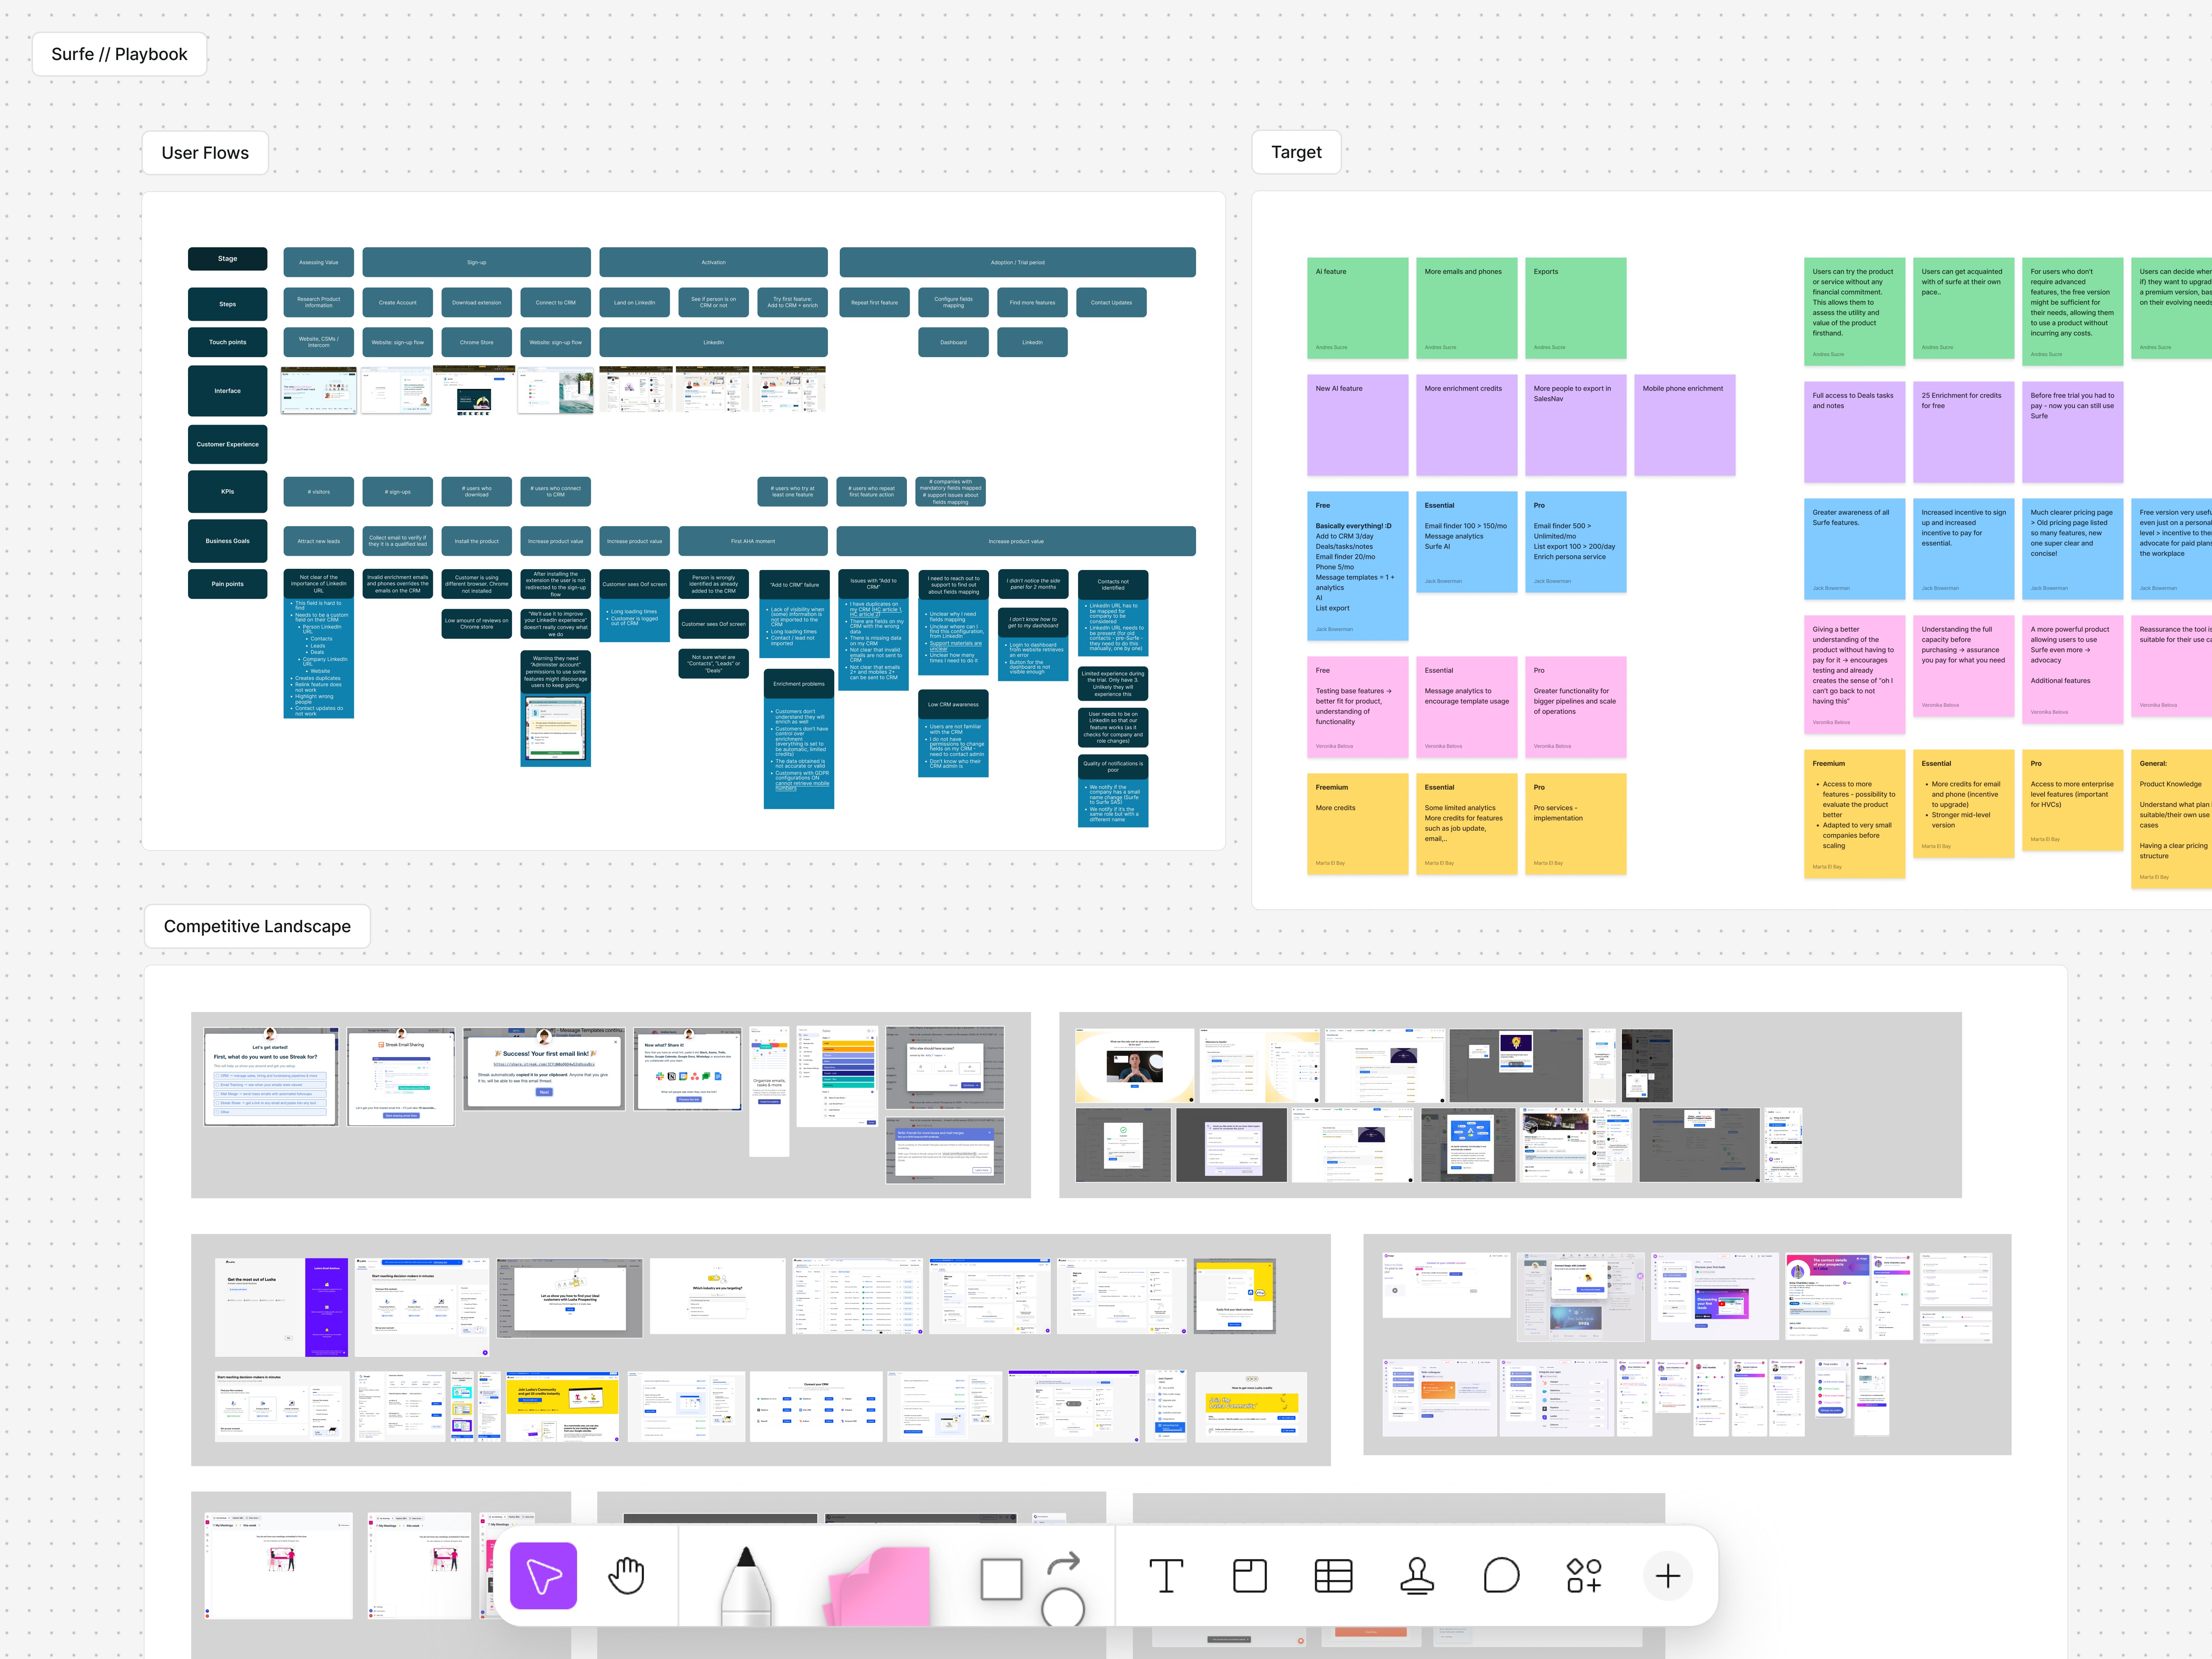Select the 'Chrome Store' touch point box
This screenshot has height=1659, width=2212.
pos(477,342)
